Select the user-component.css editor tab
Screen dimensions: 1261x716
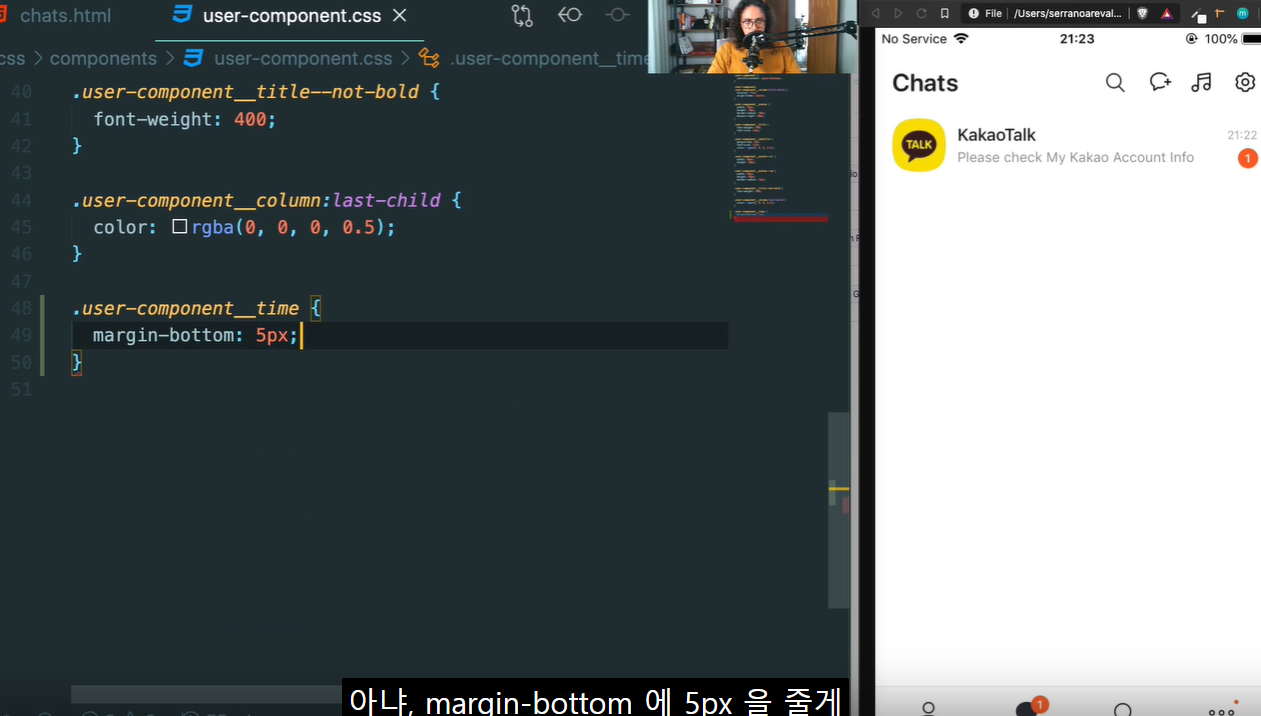pyautogui.click(x=291, y=16)
